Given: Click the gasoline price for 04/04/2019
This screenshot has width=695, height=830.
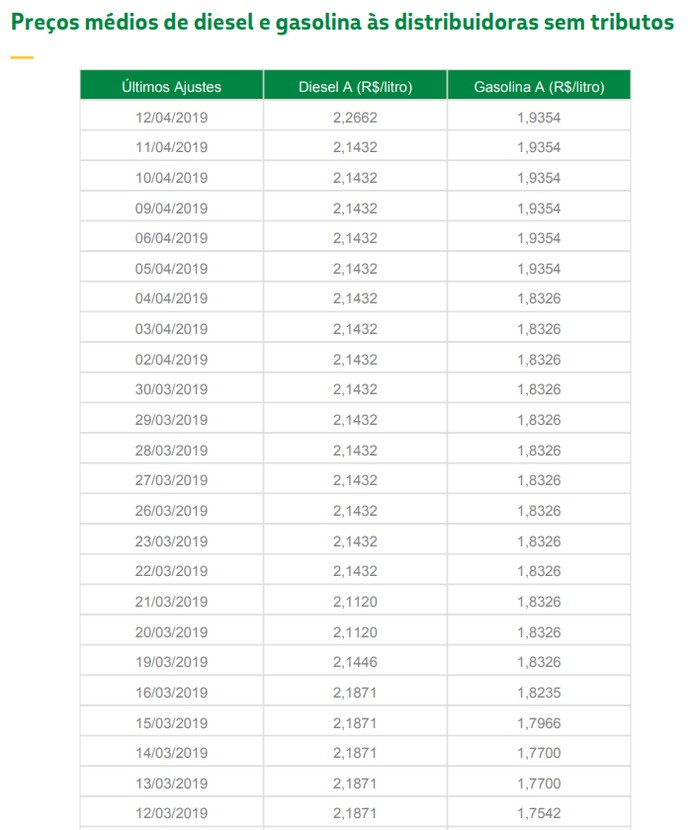Looking at the screenshot, I should pos(539,298).
